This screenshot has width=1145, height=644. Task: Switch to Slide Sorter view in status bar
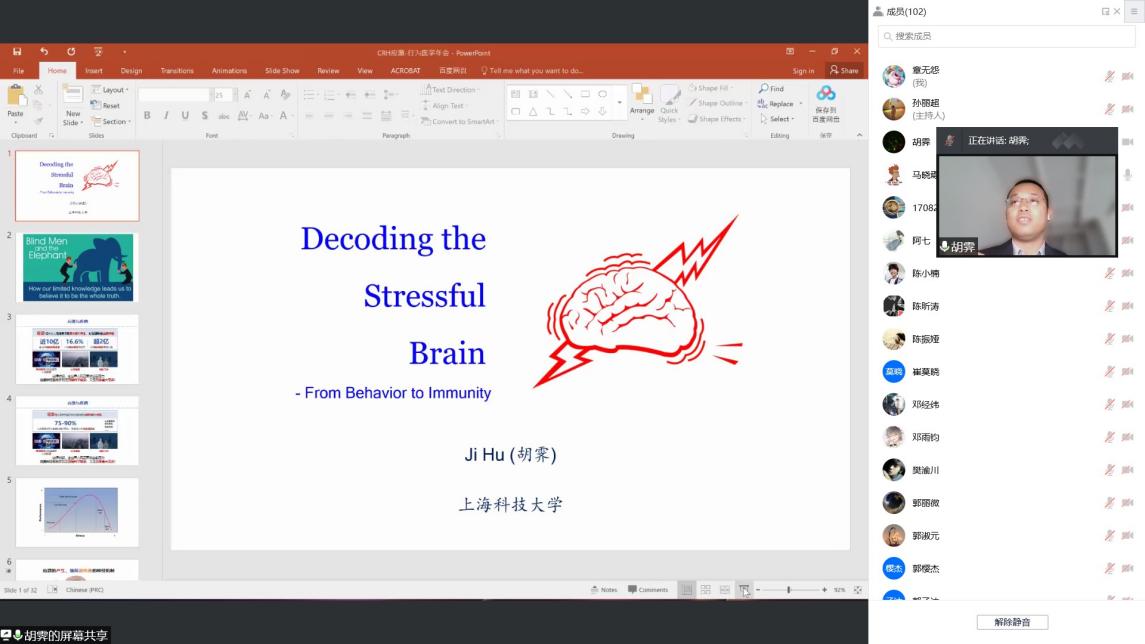pyautogui.click(x=705, y=590)
